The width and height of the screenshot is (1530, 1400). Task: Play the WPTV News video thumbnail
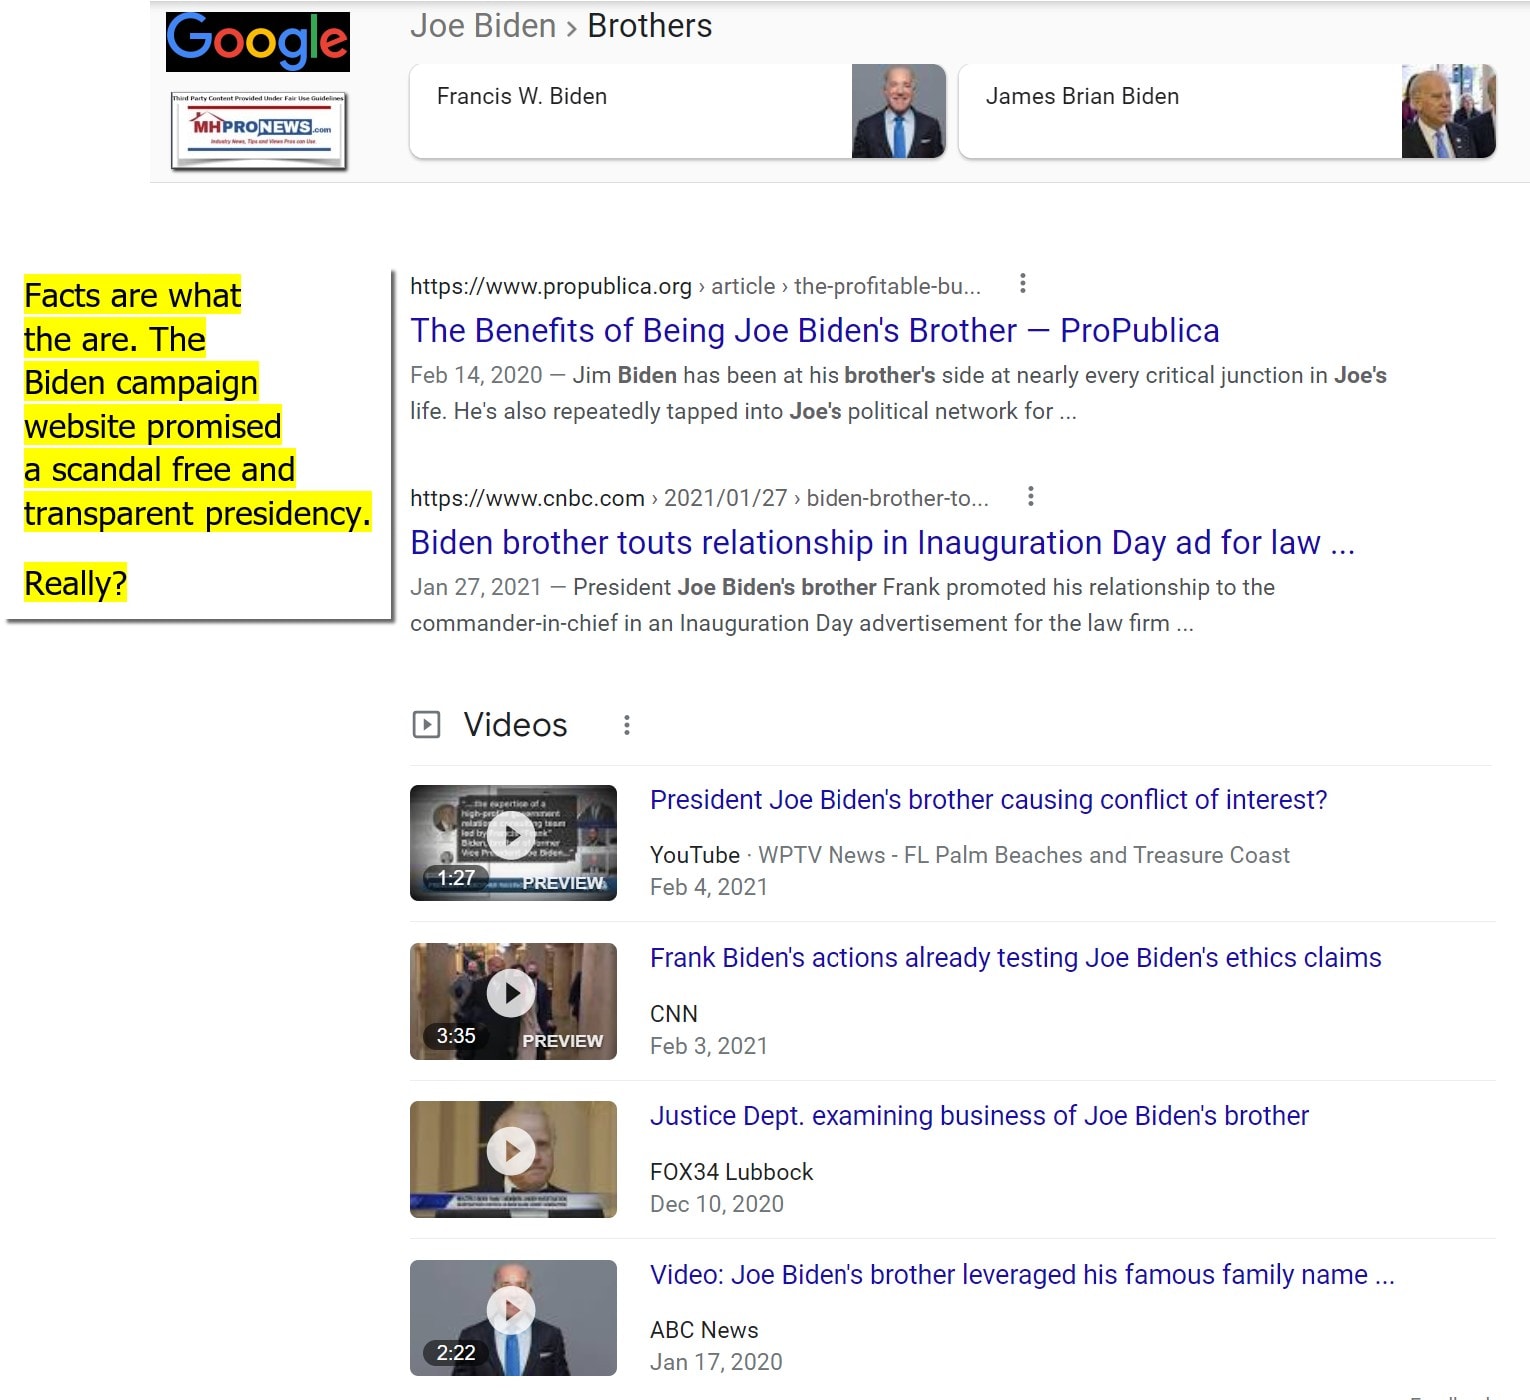(513, 842)
